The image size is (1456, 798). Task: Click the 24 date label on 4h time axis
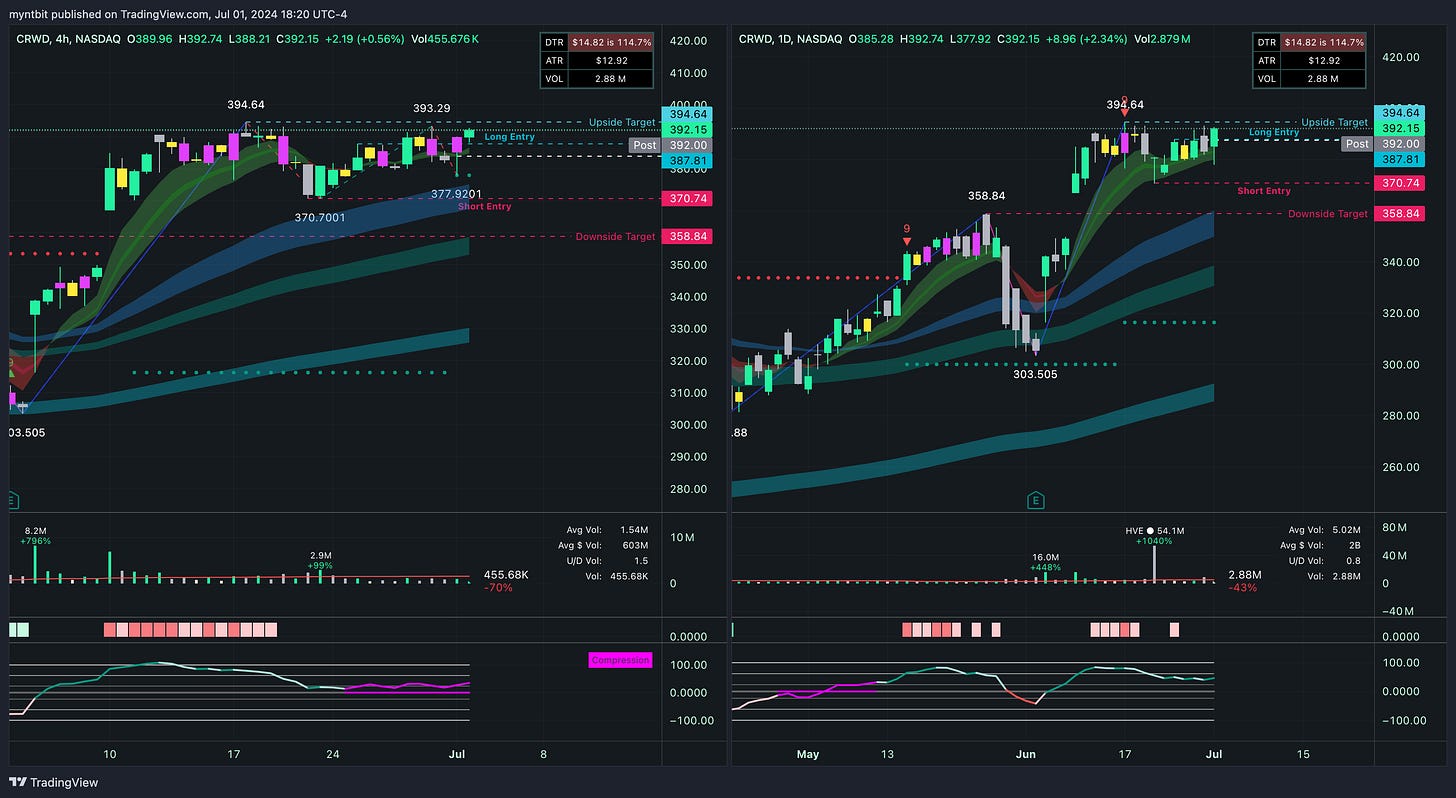[x=335, y=753]
